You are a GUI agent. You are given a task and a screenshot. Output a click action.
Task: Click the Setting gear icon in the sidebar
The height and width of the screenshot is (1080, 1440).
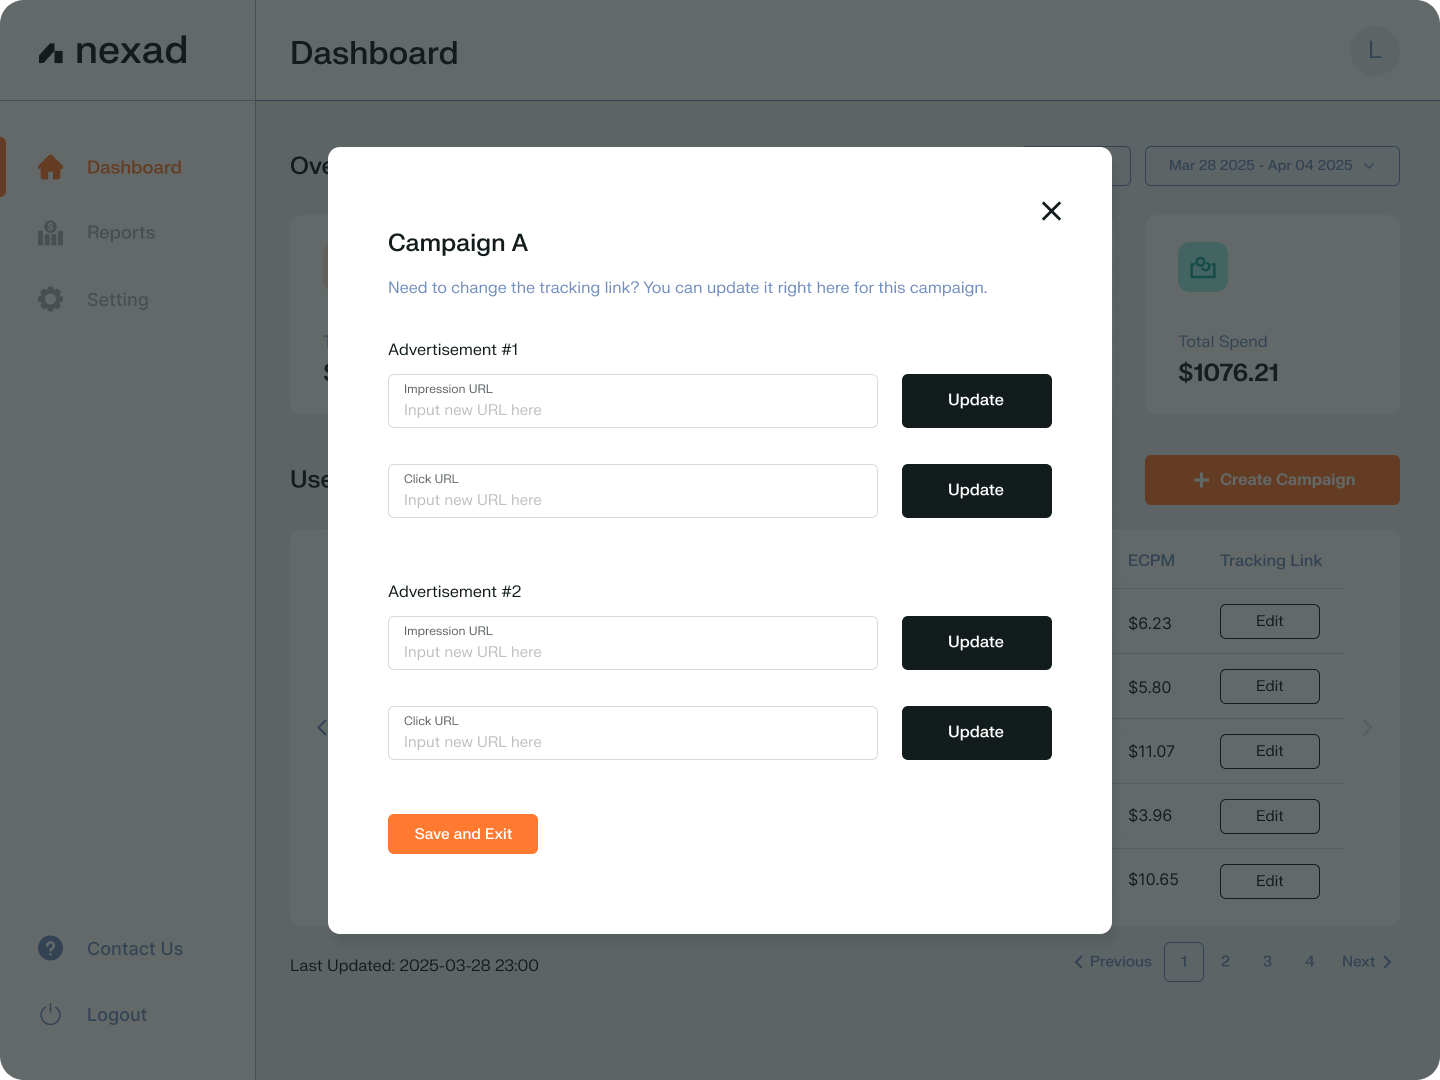51,299
